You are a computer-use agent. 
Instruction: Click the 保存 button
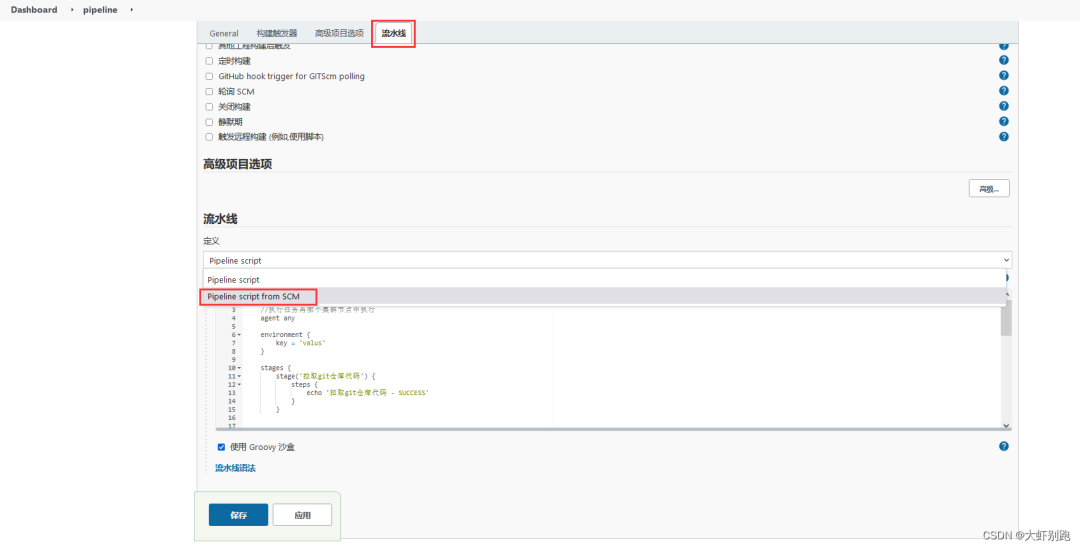238,515
